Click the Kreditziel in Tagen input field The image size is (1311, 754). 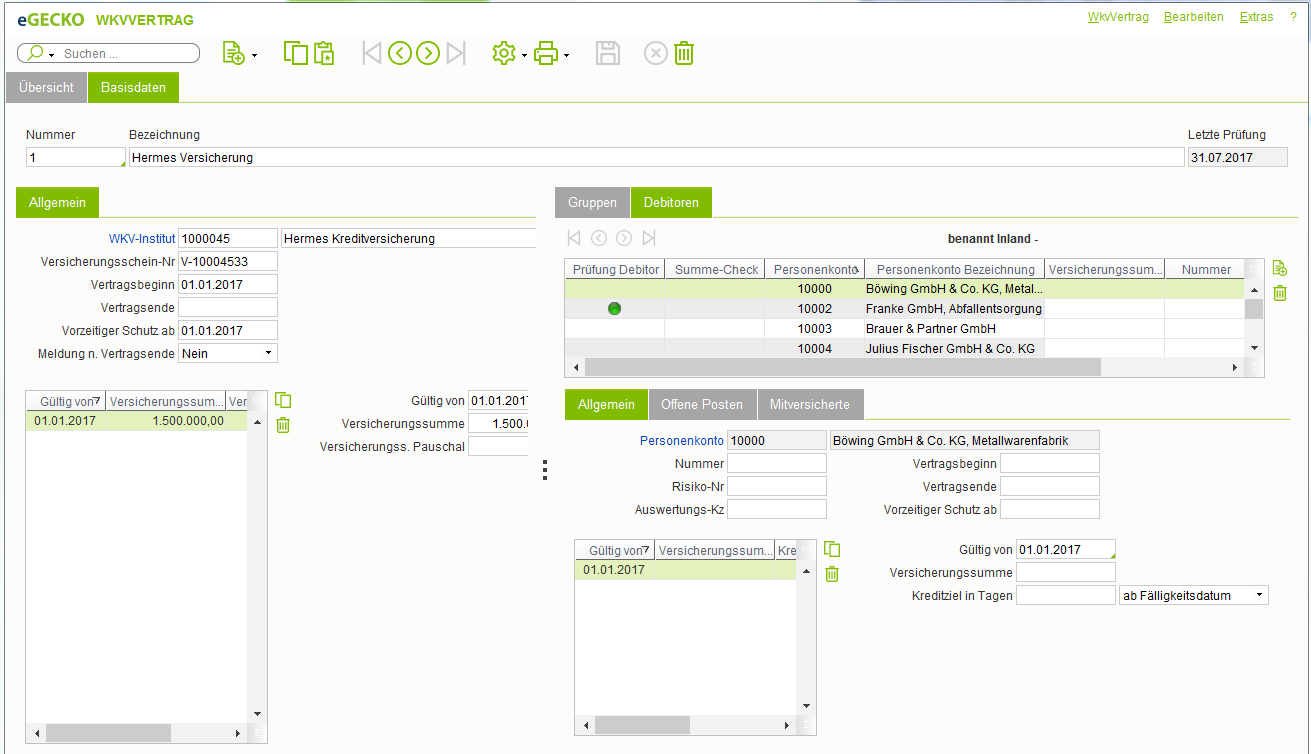(1066, 595)
